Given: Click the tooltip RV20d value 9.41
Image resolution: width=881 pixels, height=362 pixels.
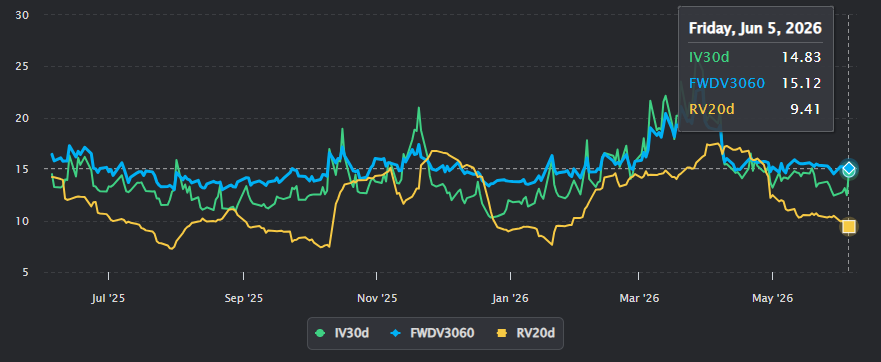Looking at the screenshot, I should pos(806,109).
